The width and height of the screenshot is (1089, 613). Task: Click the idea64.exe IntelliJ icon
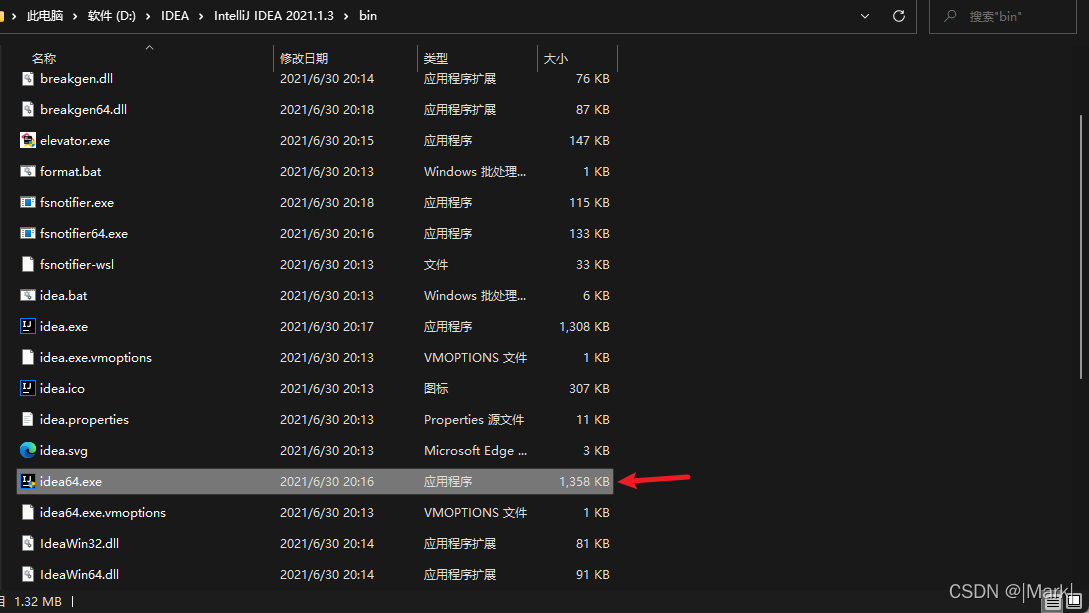point(27,481)
